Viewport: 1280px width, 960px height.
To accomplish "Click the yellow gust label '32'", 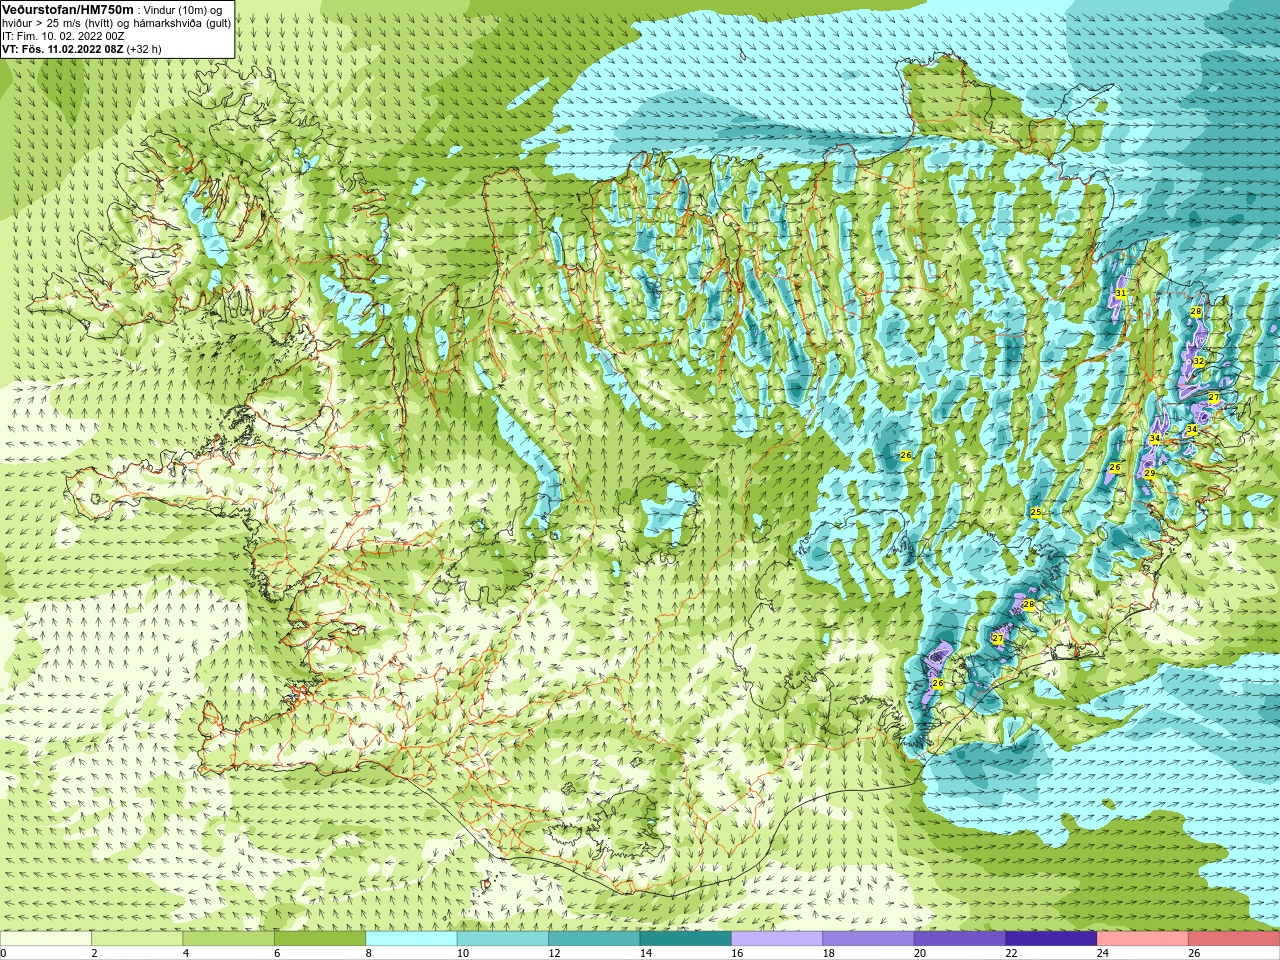I will click(x=1199, y=362).
